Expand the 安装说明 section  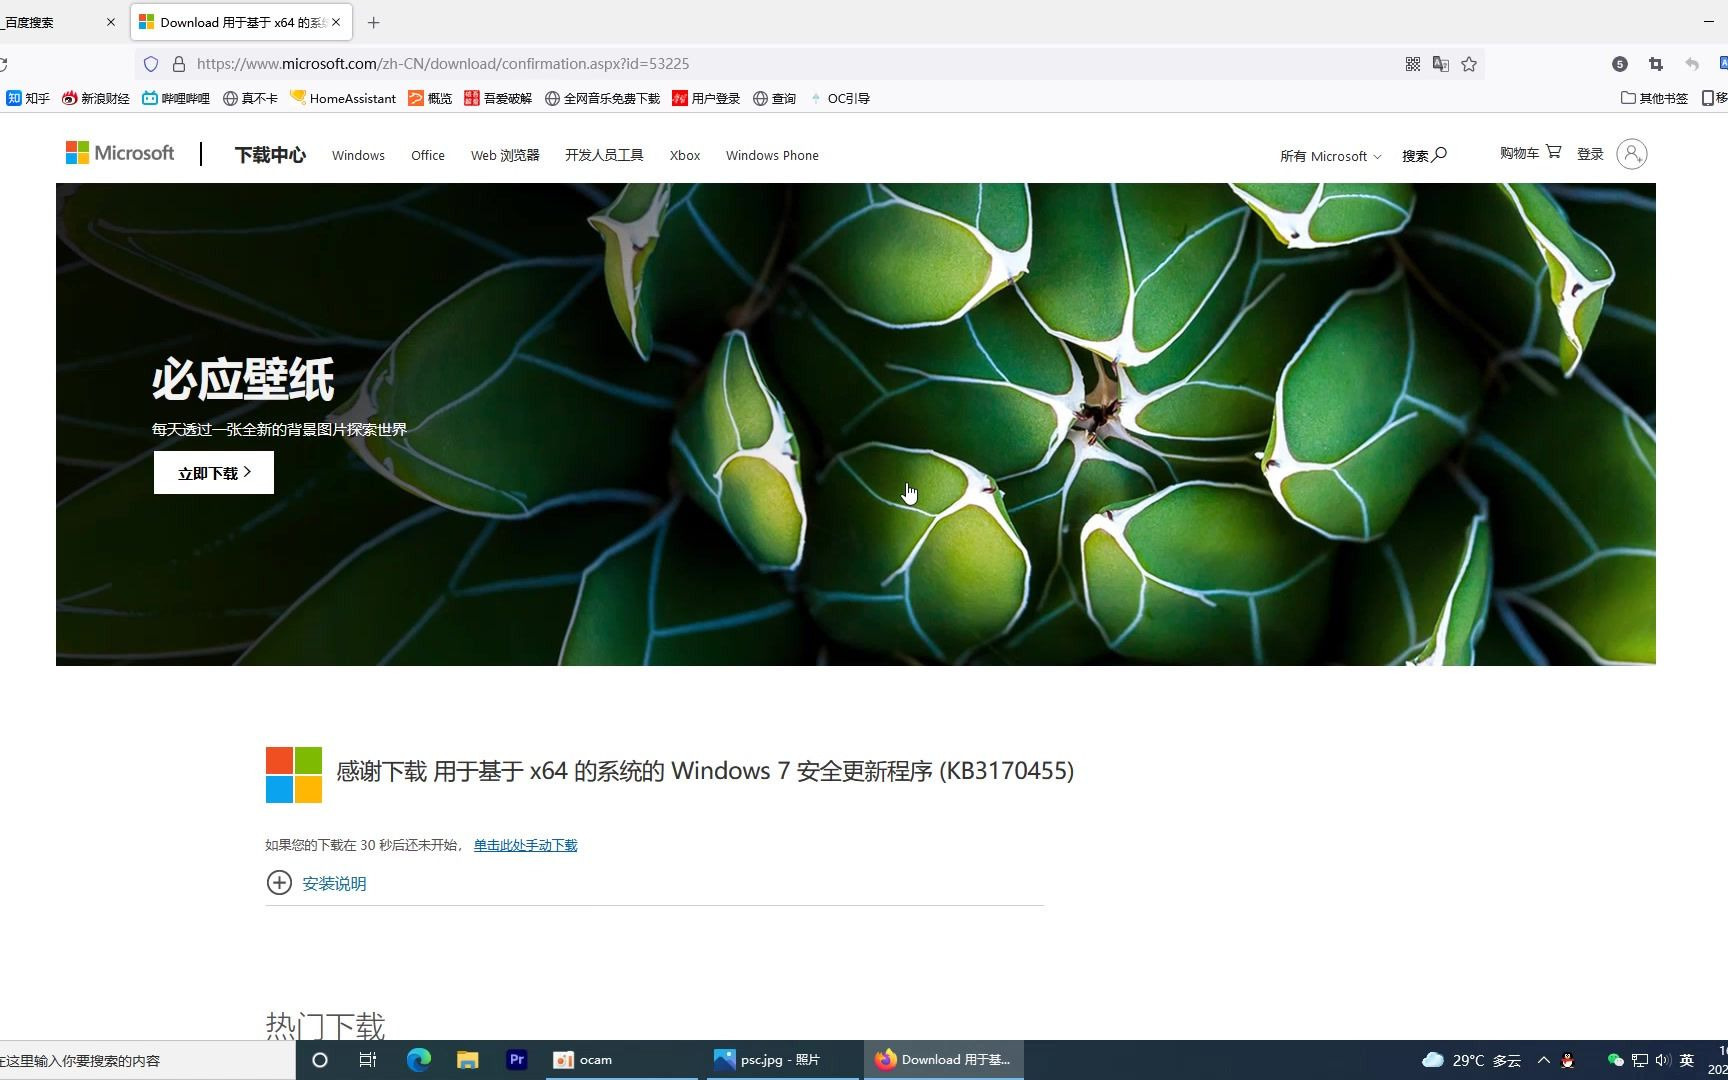pos(316,883)
